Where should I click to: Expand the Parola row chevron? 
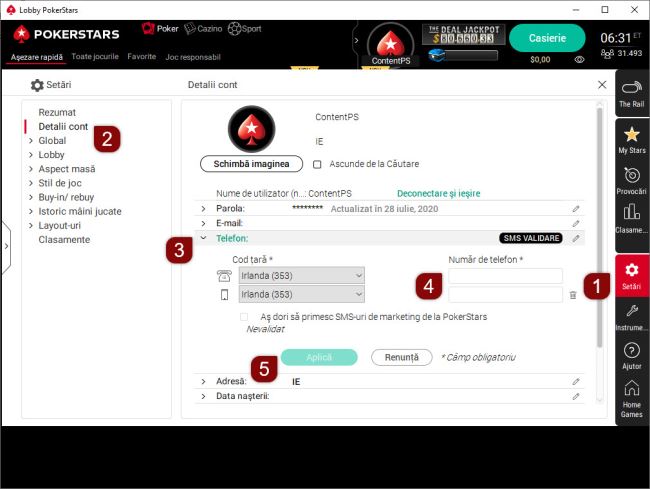pyautogui.click(x=203, y=209)
